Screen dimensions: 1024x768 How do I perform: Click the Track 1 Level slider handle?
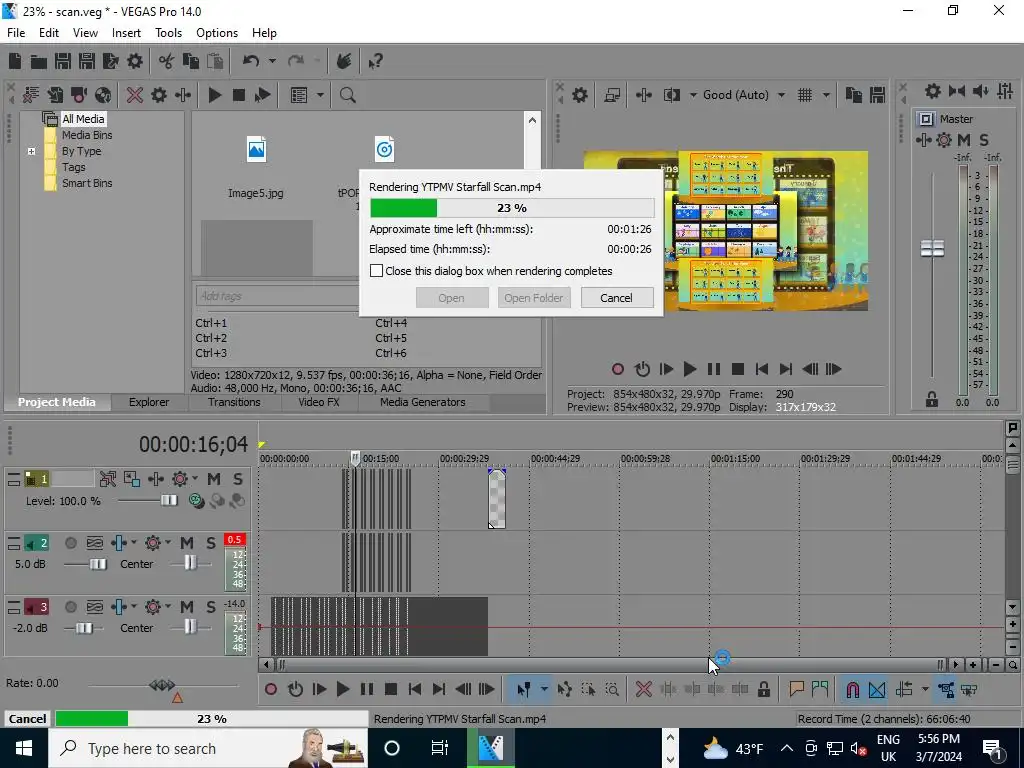point(169,500)
